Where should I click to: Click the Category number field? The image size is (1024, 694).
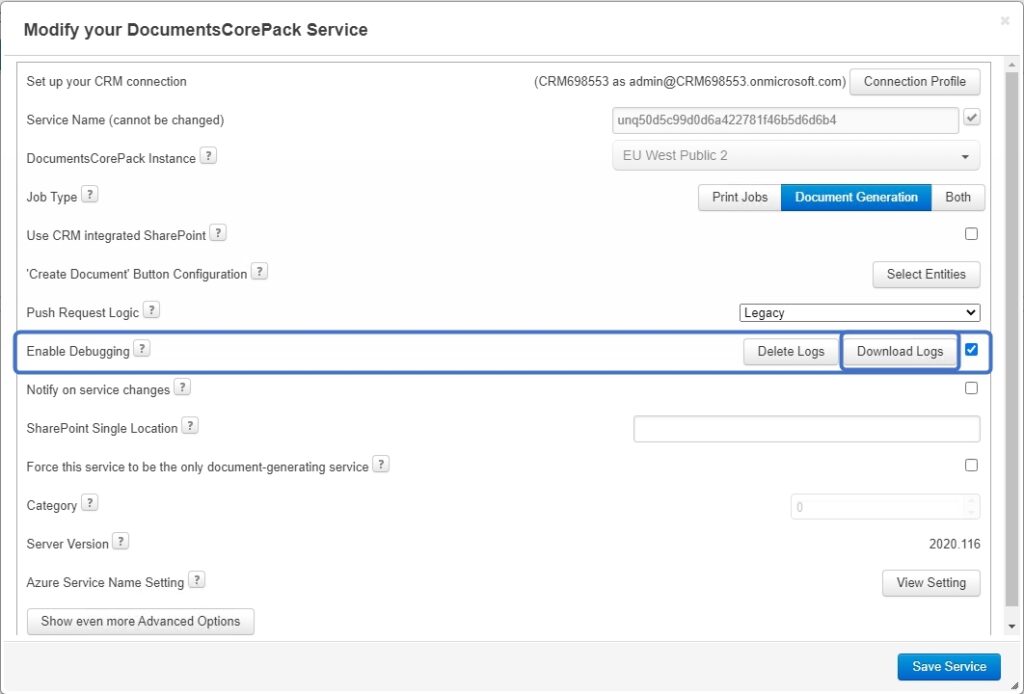pos(885,507)
